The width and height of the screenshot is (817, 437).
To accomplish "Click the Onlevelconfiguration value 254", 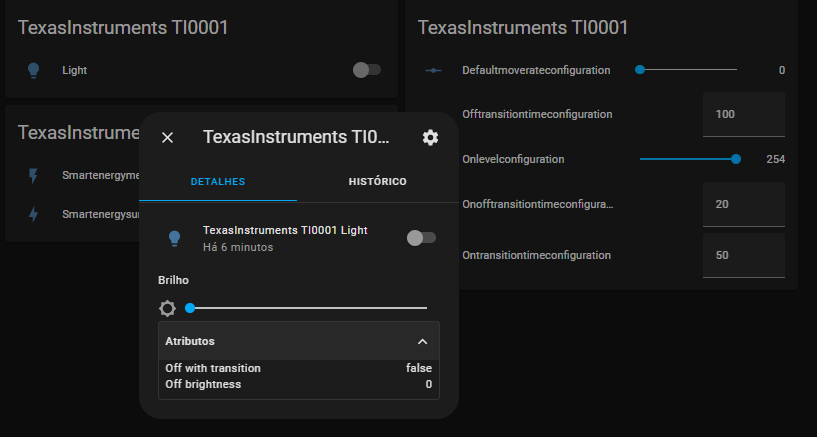I will click(775, 159).
